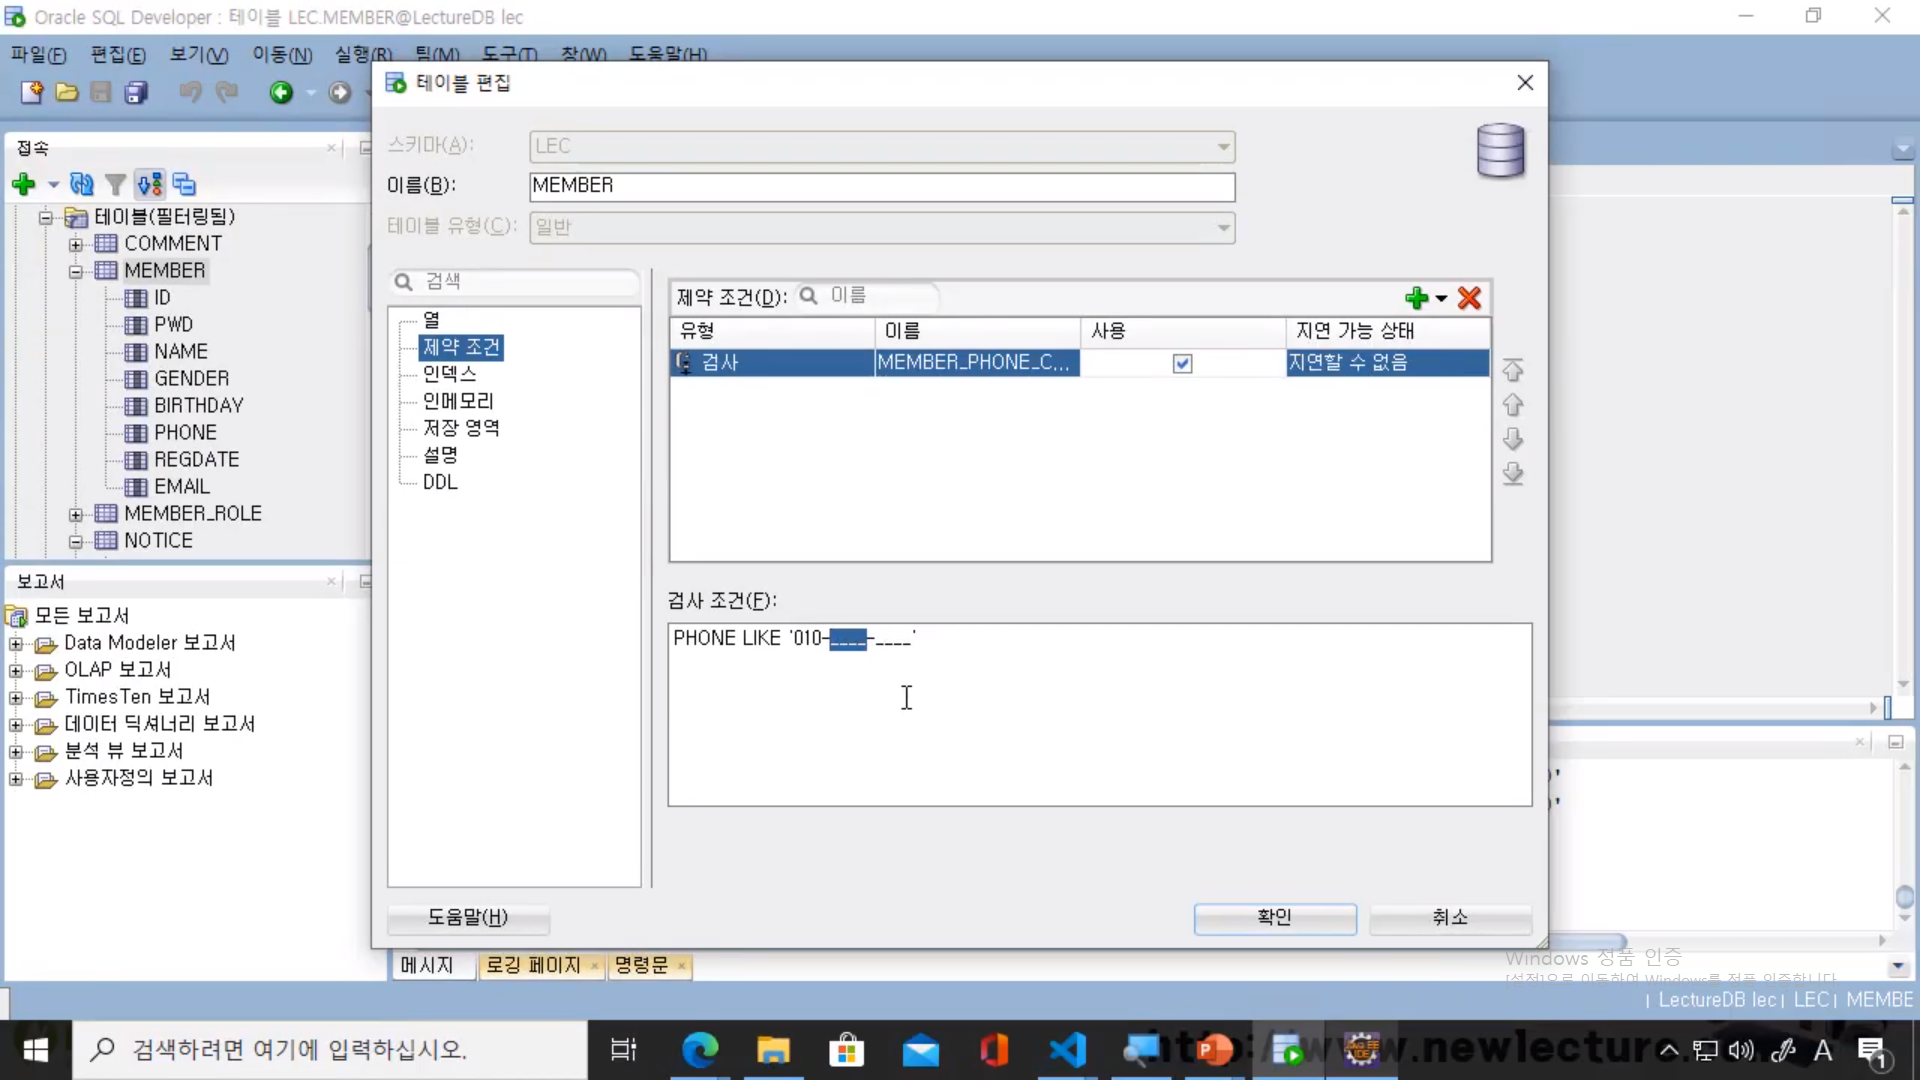Screen dimensions: 1920x1080
Task: Click the move-to-bottom arrow icon
Action: [1512, 473]
